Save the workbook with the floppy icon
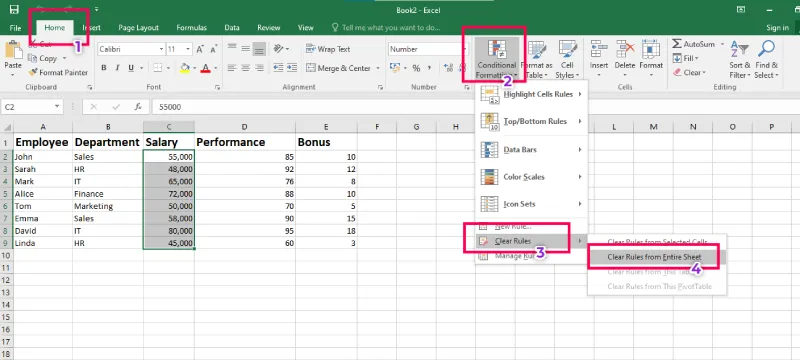800x360 pixels. pyautogui.click(x=14, y=10)
